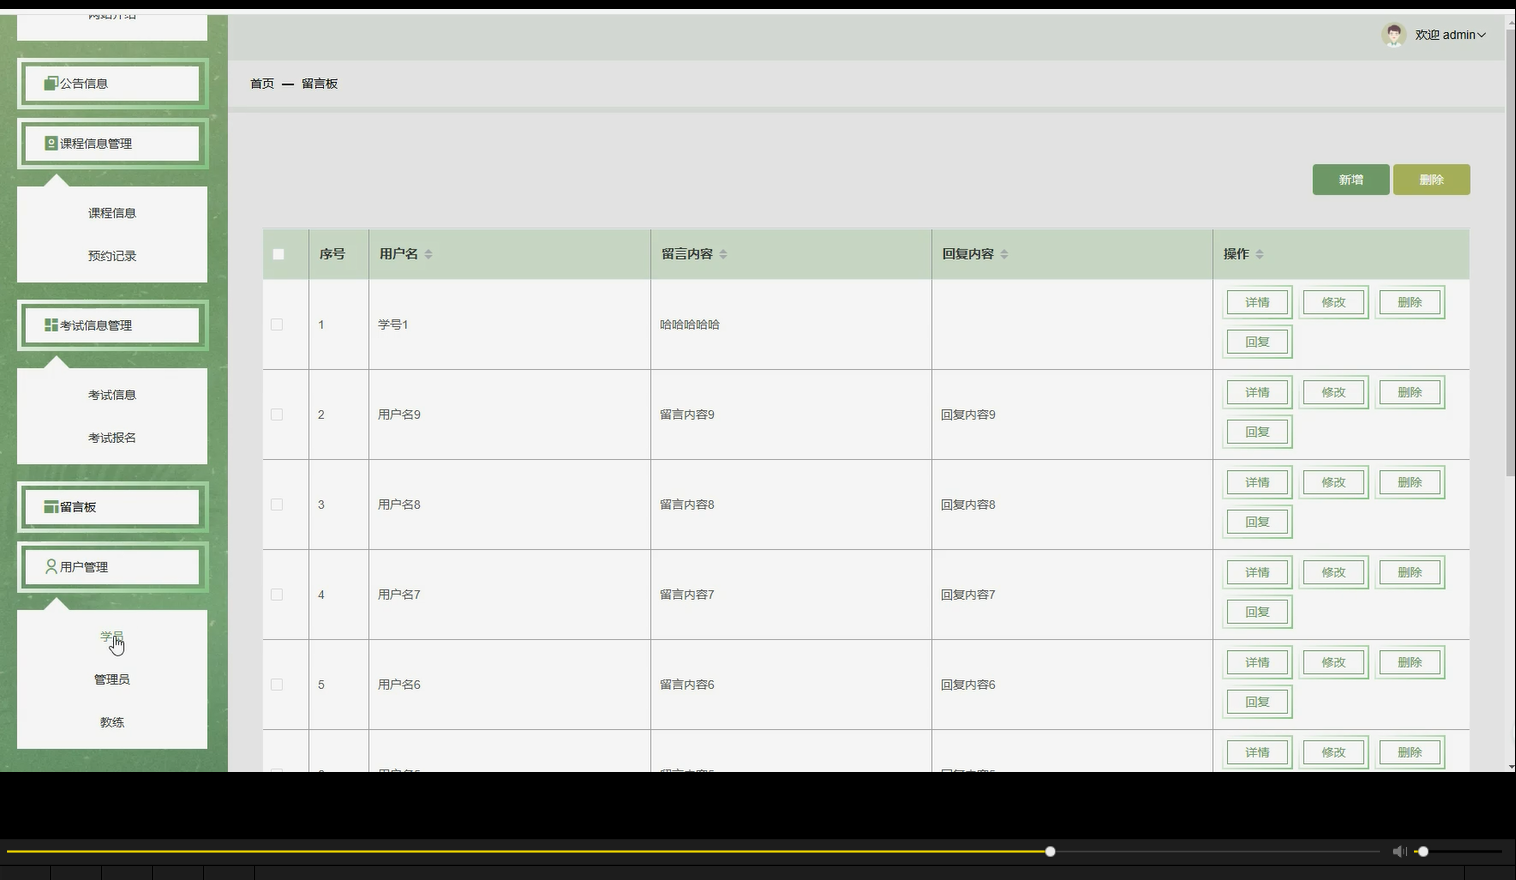Screen dimensions: 1516x880
Task: Check the row for 用户名7
Action: [277, 594]
